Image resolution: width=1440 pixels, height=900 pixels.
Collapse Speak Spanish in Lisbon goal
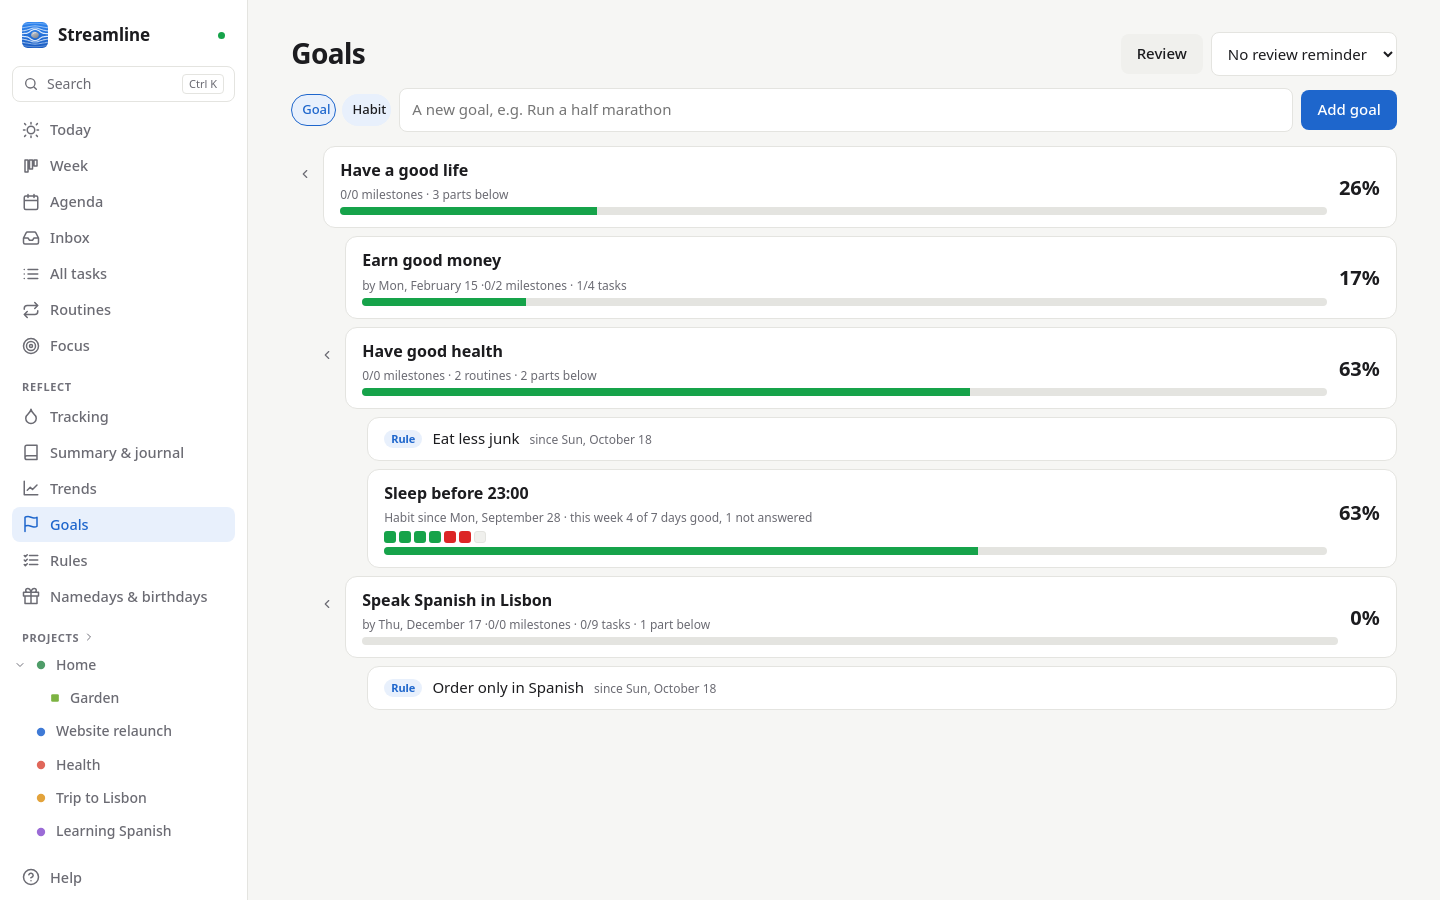327,604
